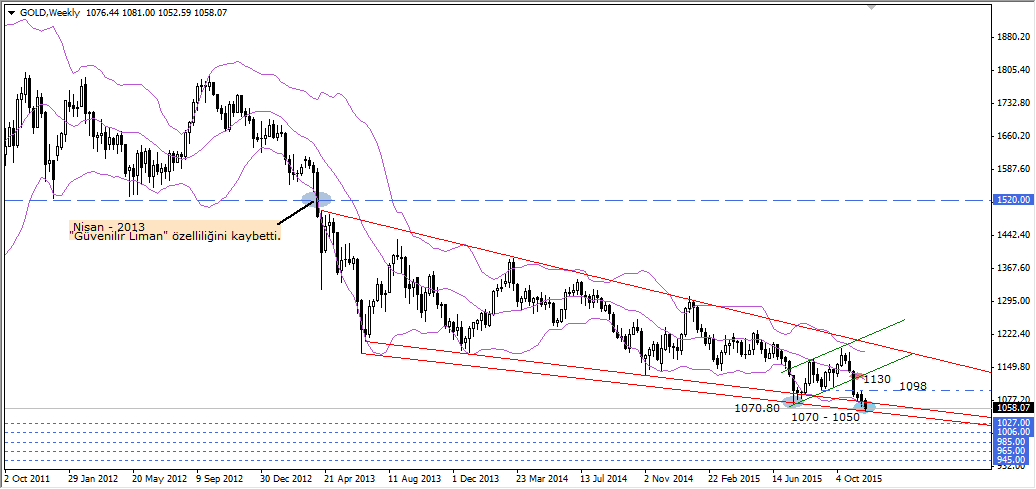The width and height of the screenshot is (1036, 489).
Task: Select the blue ellipse on the 1520 line
Action: coord(317,200)
